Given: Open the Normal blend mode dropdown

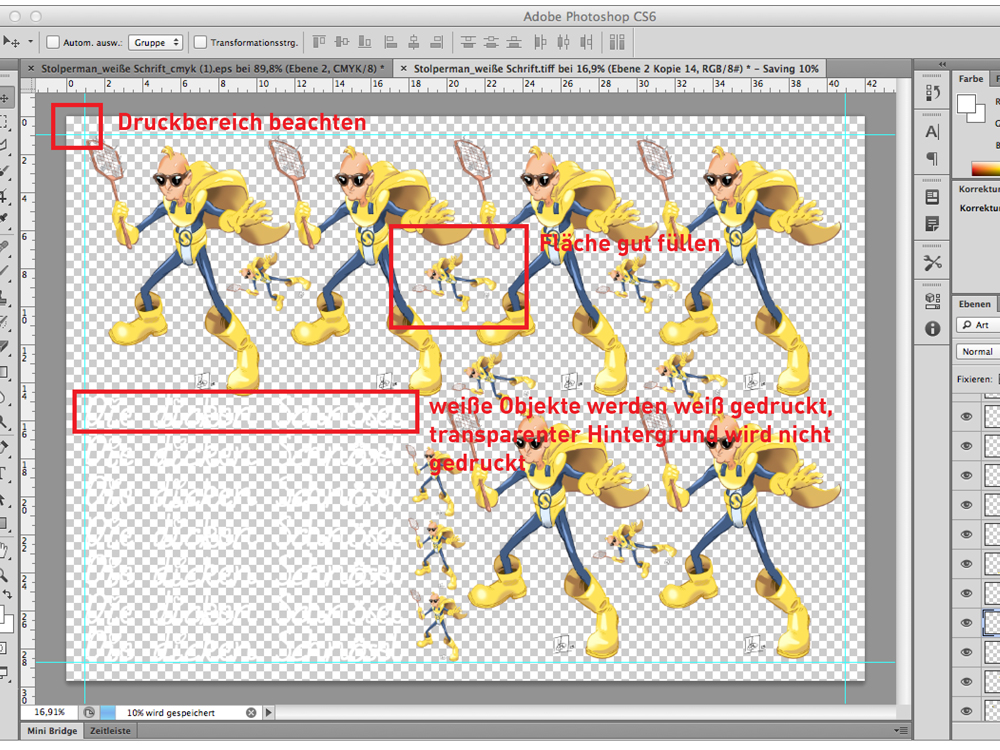Looking at the screenshot, I should (978, 351).
